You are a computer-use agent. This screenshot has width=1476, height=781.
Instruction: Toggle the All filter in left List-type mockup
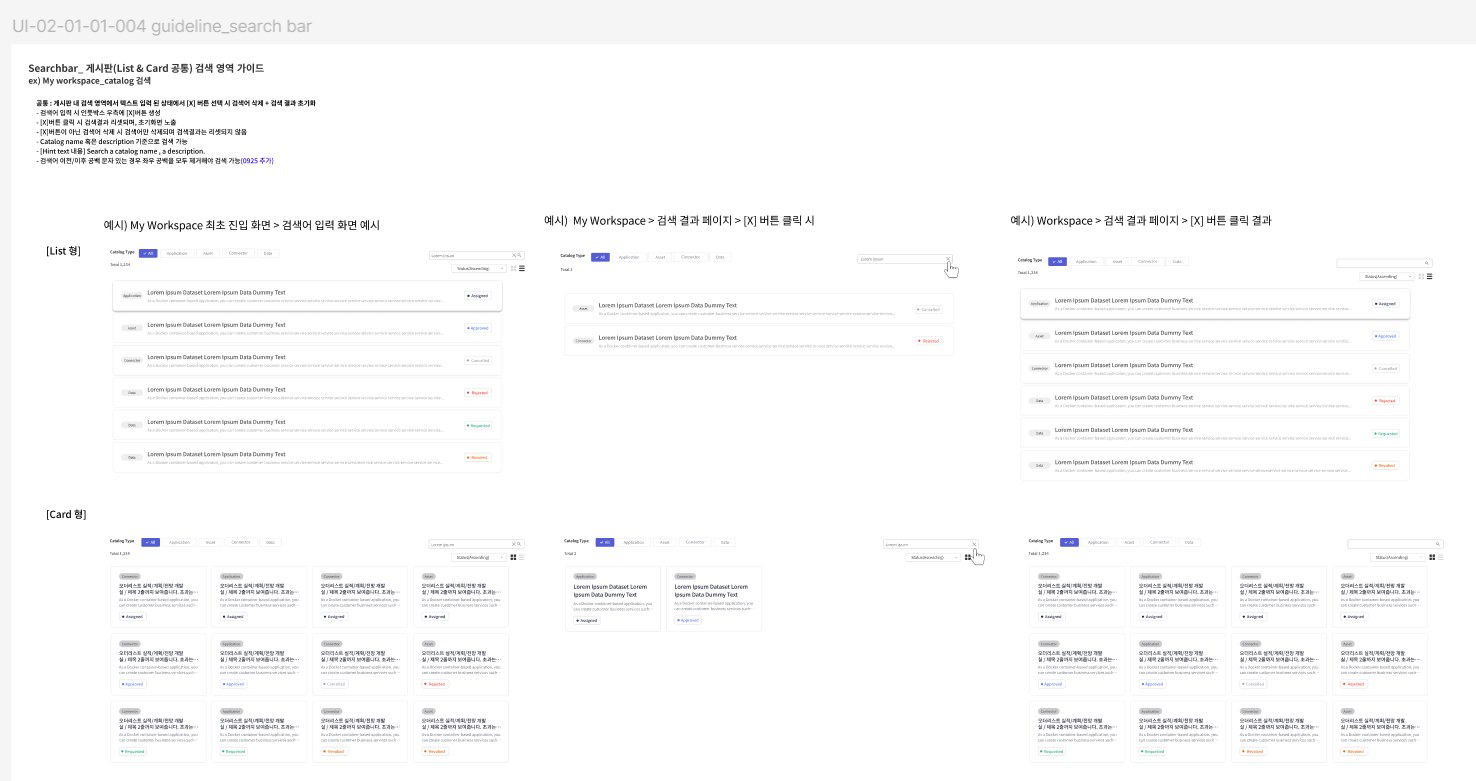click(148, 253)
